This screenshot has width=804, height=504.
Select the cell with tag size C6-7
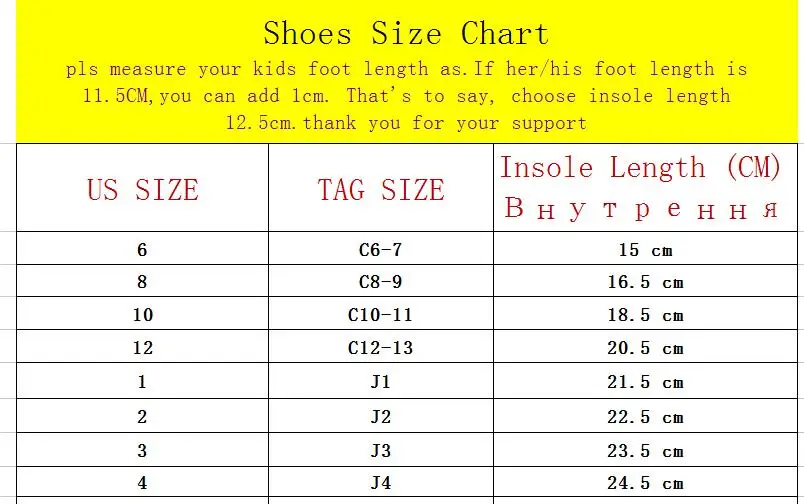380,249
